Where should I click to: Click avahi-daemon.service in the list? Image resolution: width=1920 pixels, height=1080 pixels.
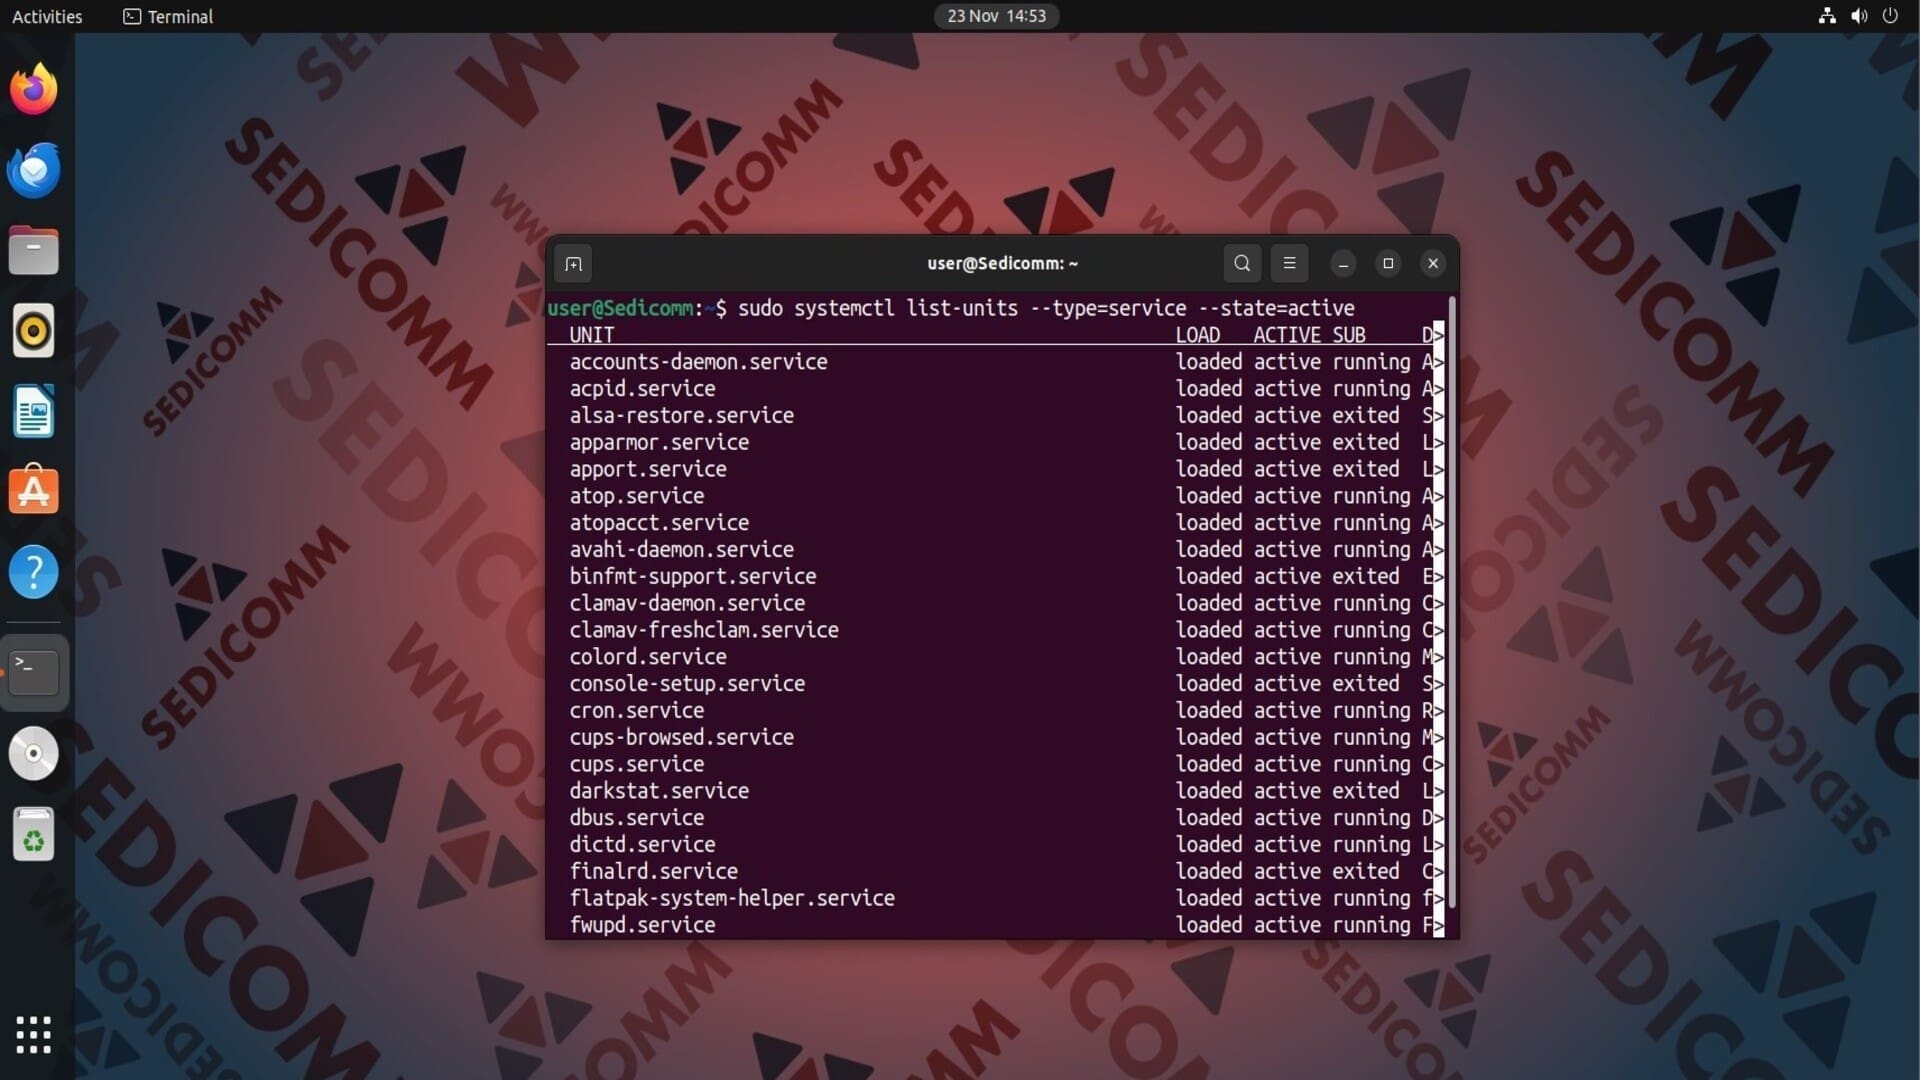tap(681, 550)
